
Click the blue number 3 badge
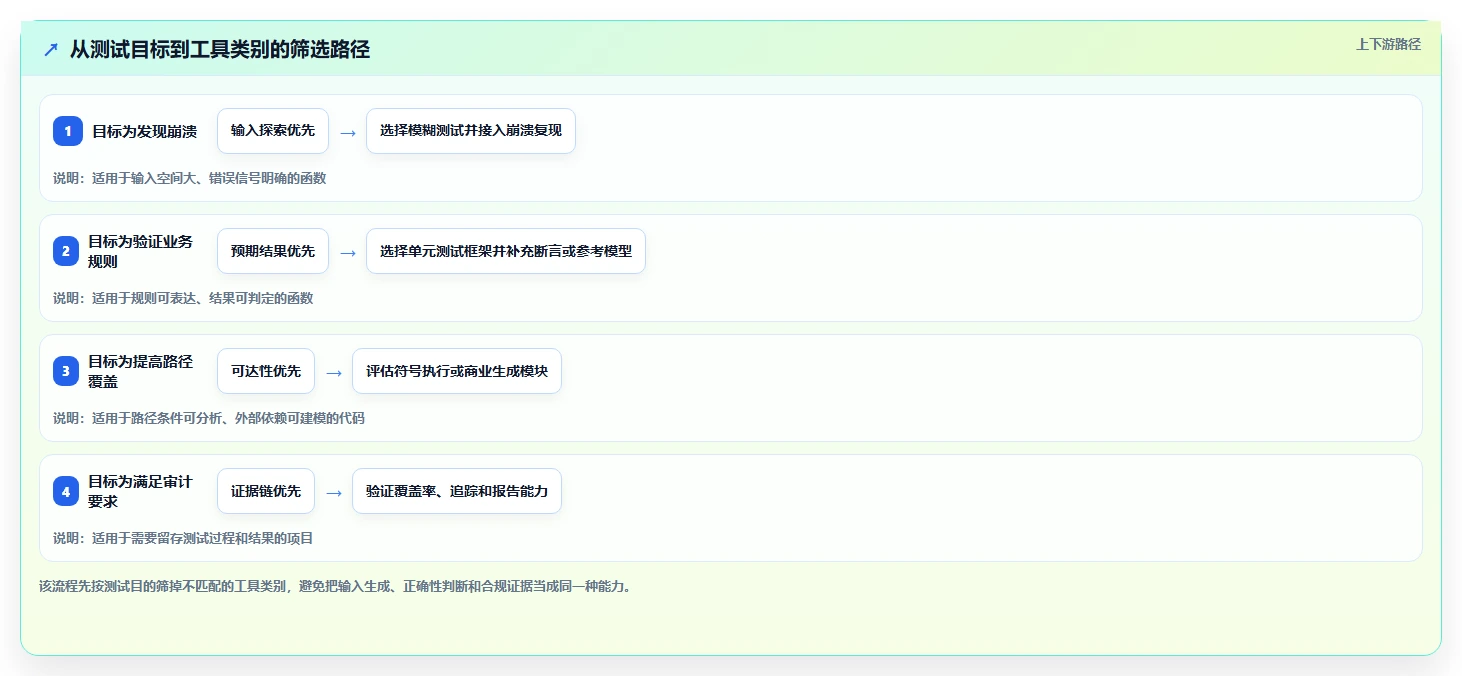pos(66,371)
